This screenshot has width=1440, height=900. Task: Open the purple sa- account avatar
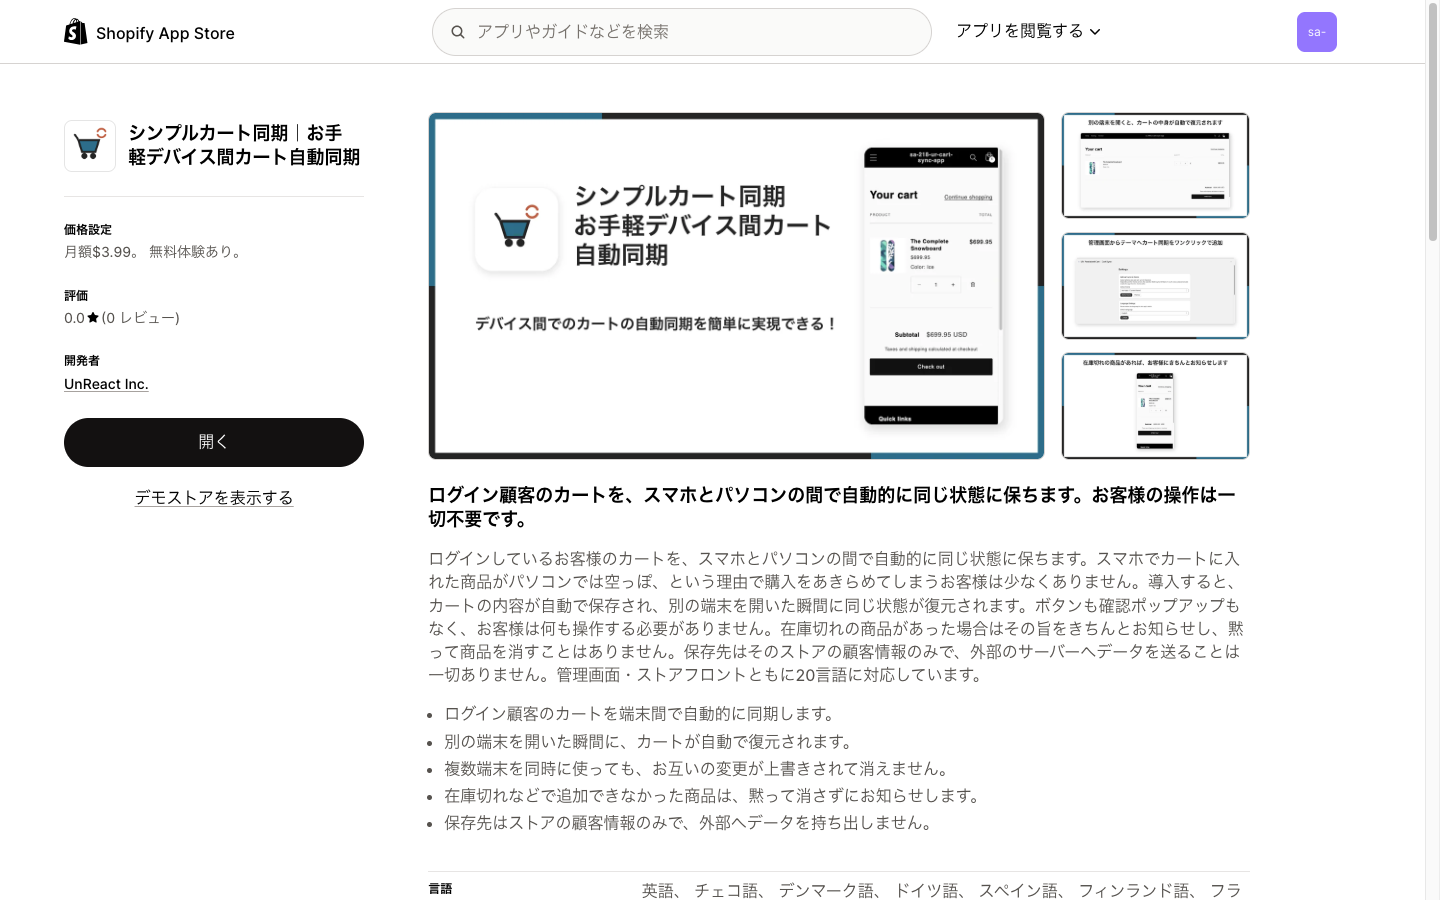click(x=1317, y=32)
